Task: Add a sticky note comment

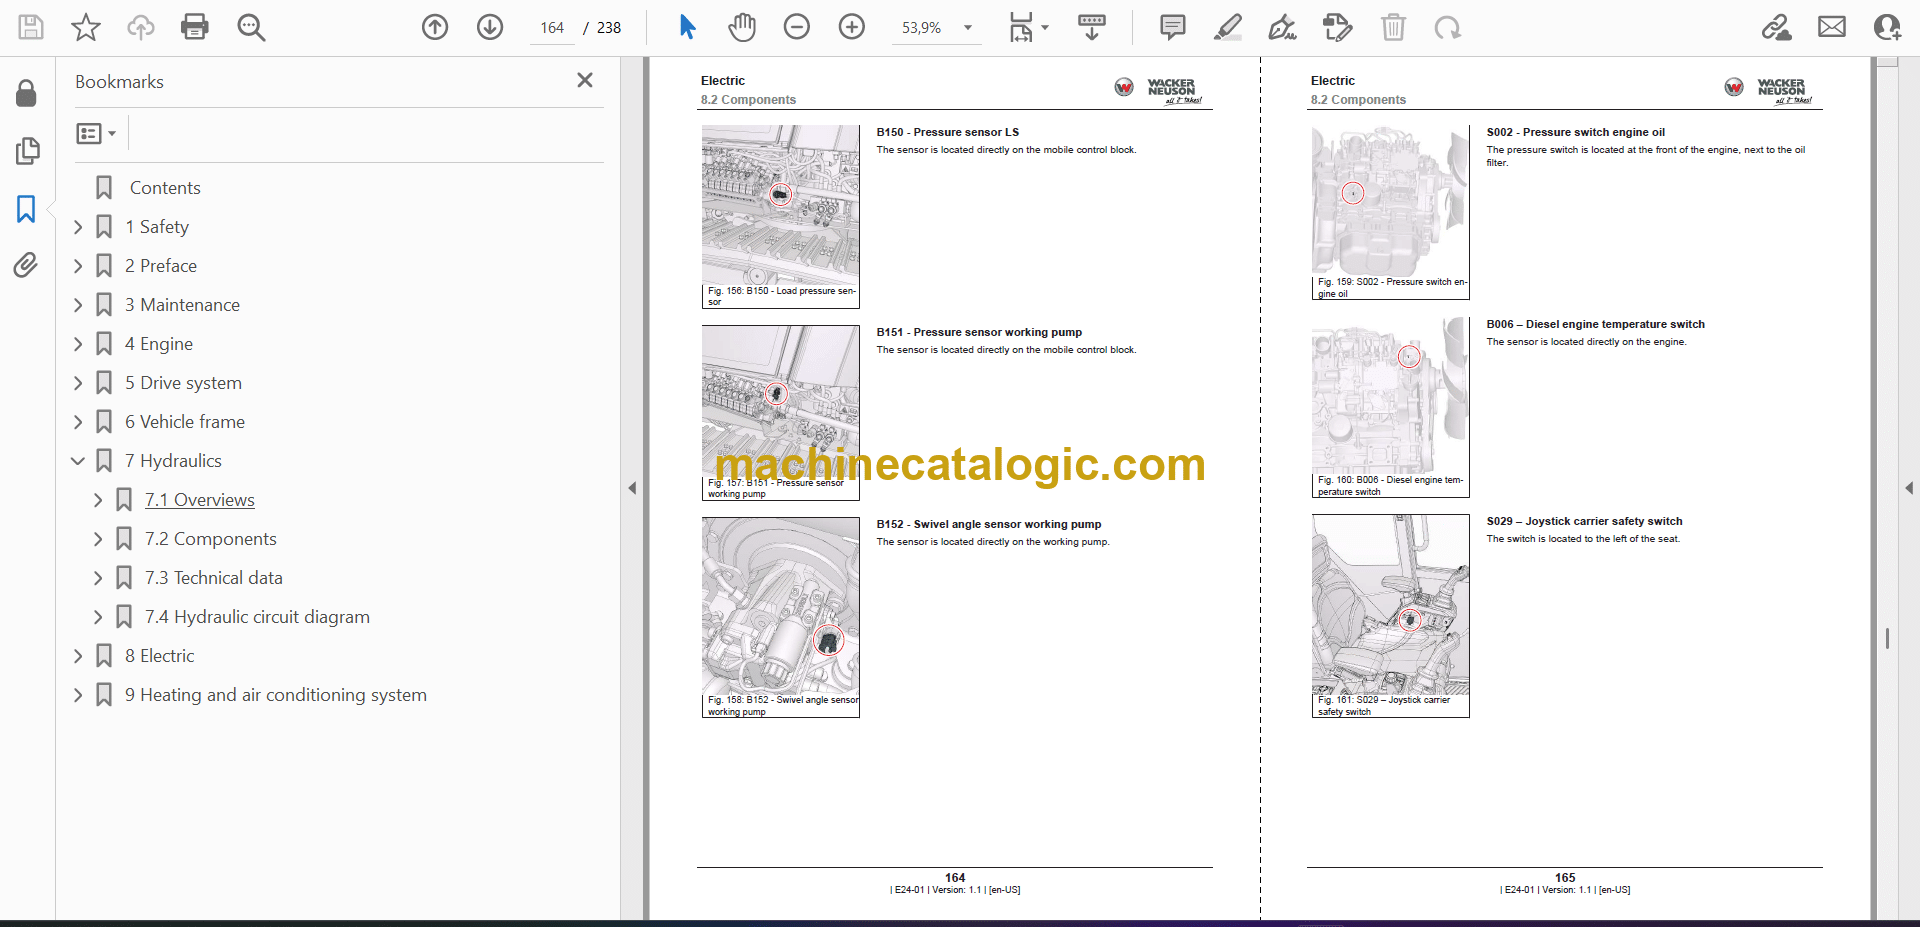Action: [1172, 27]
